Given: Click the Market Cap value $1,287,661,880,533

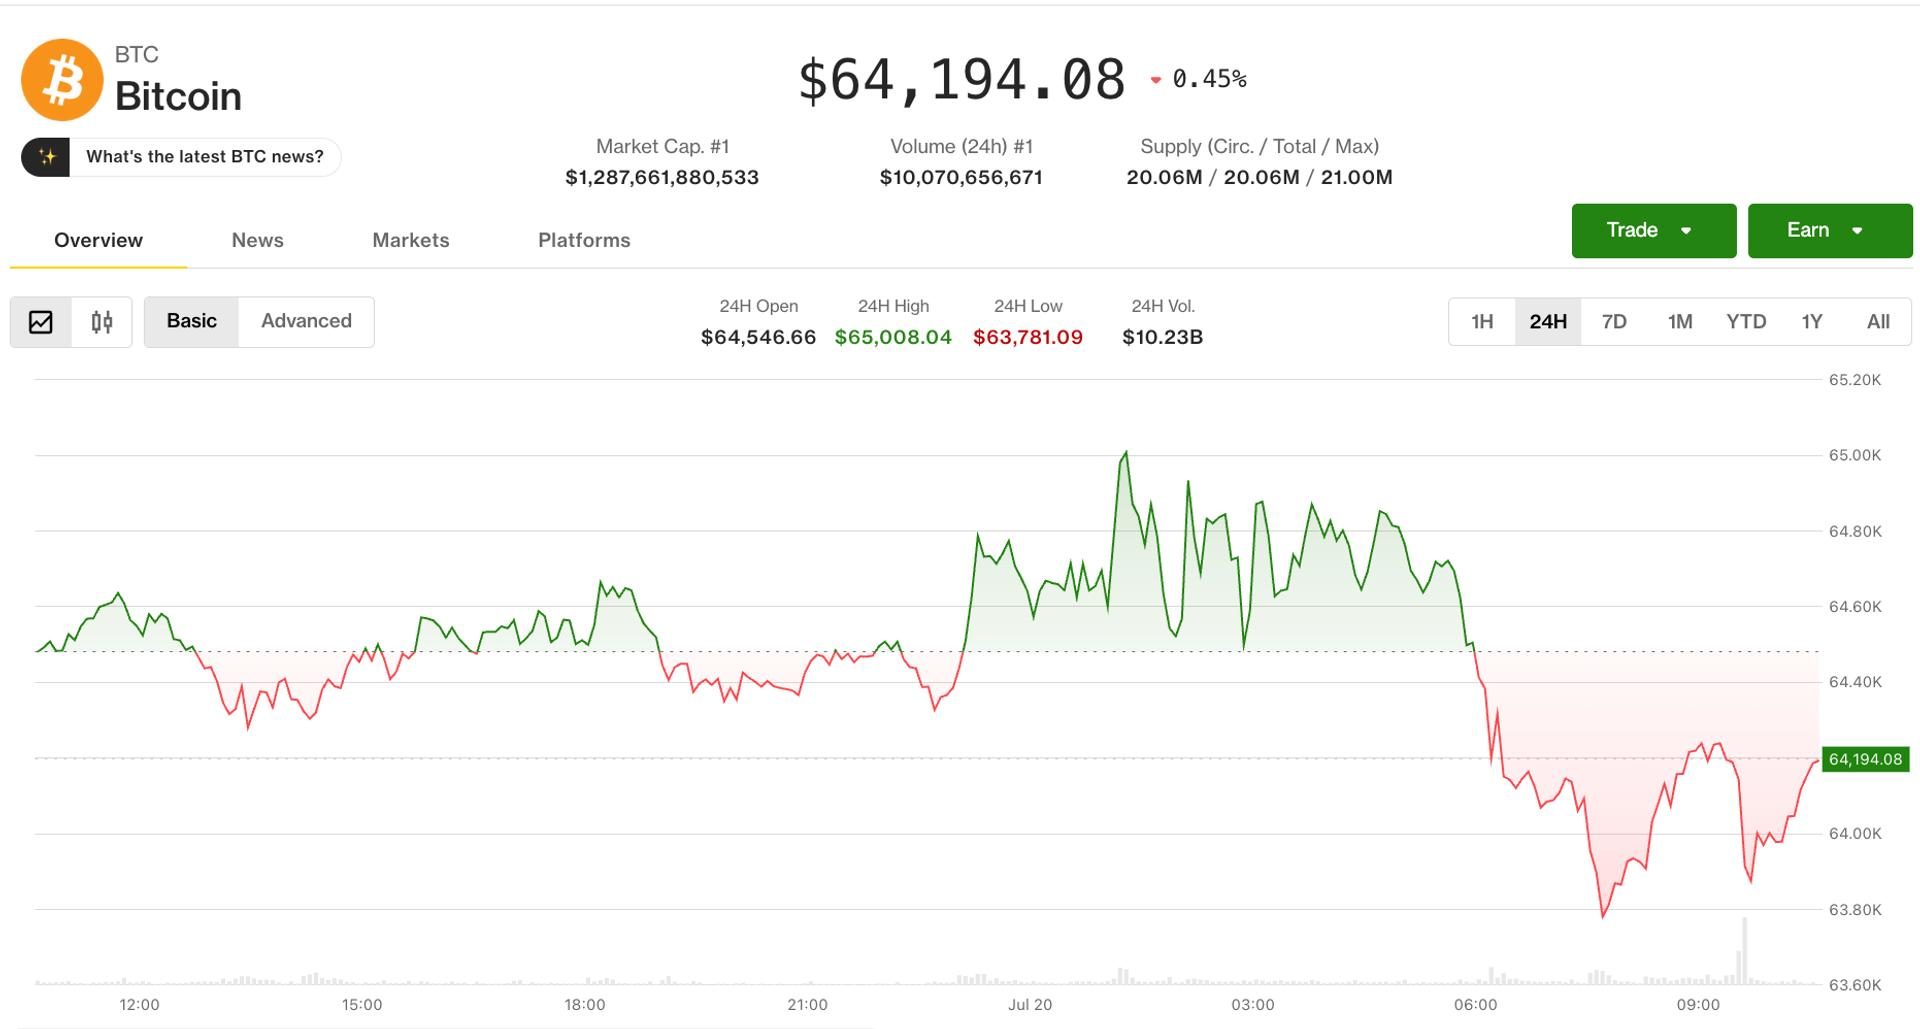Looking at the screenshot, I should [x=662, y=177].
